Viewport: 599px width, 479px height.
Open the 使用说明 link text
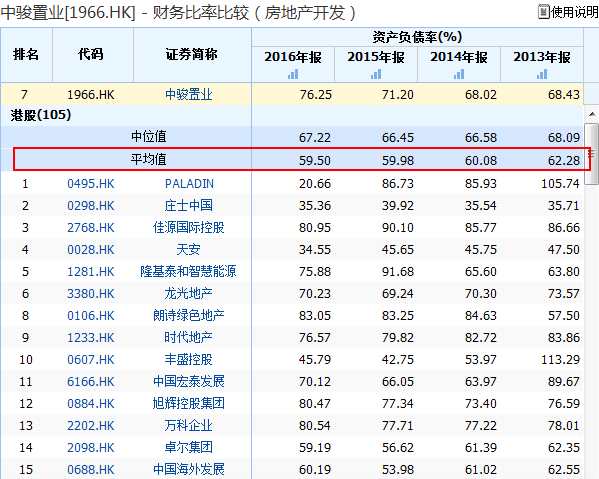(575, 12)
